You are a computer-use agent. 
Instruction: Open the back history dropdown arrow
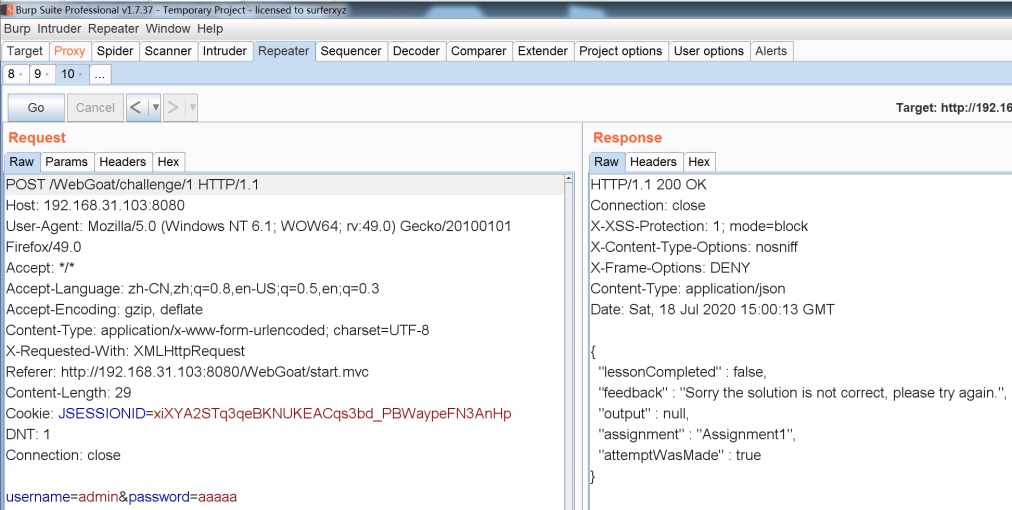[155, 108]
